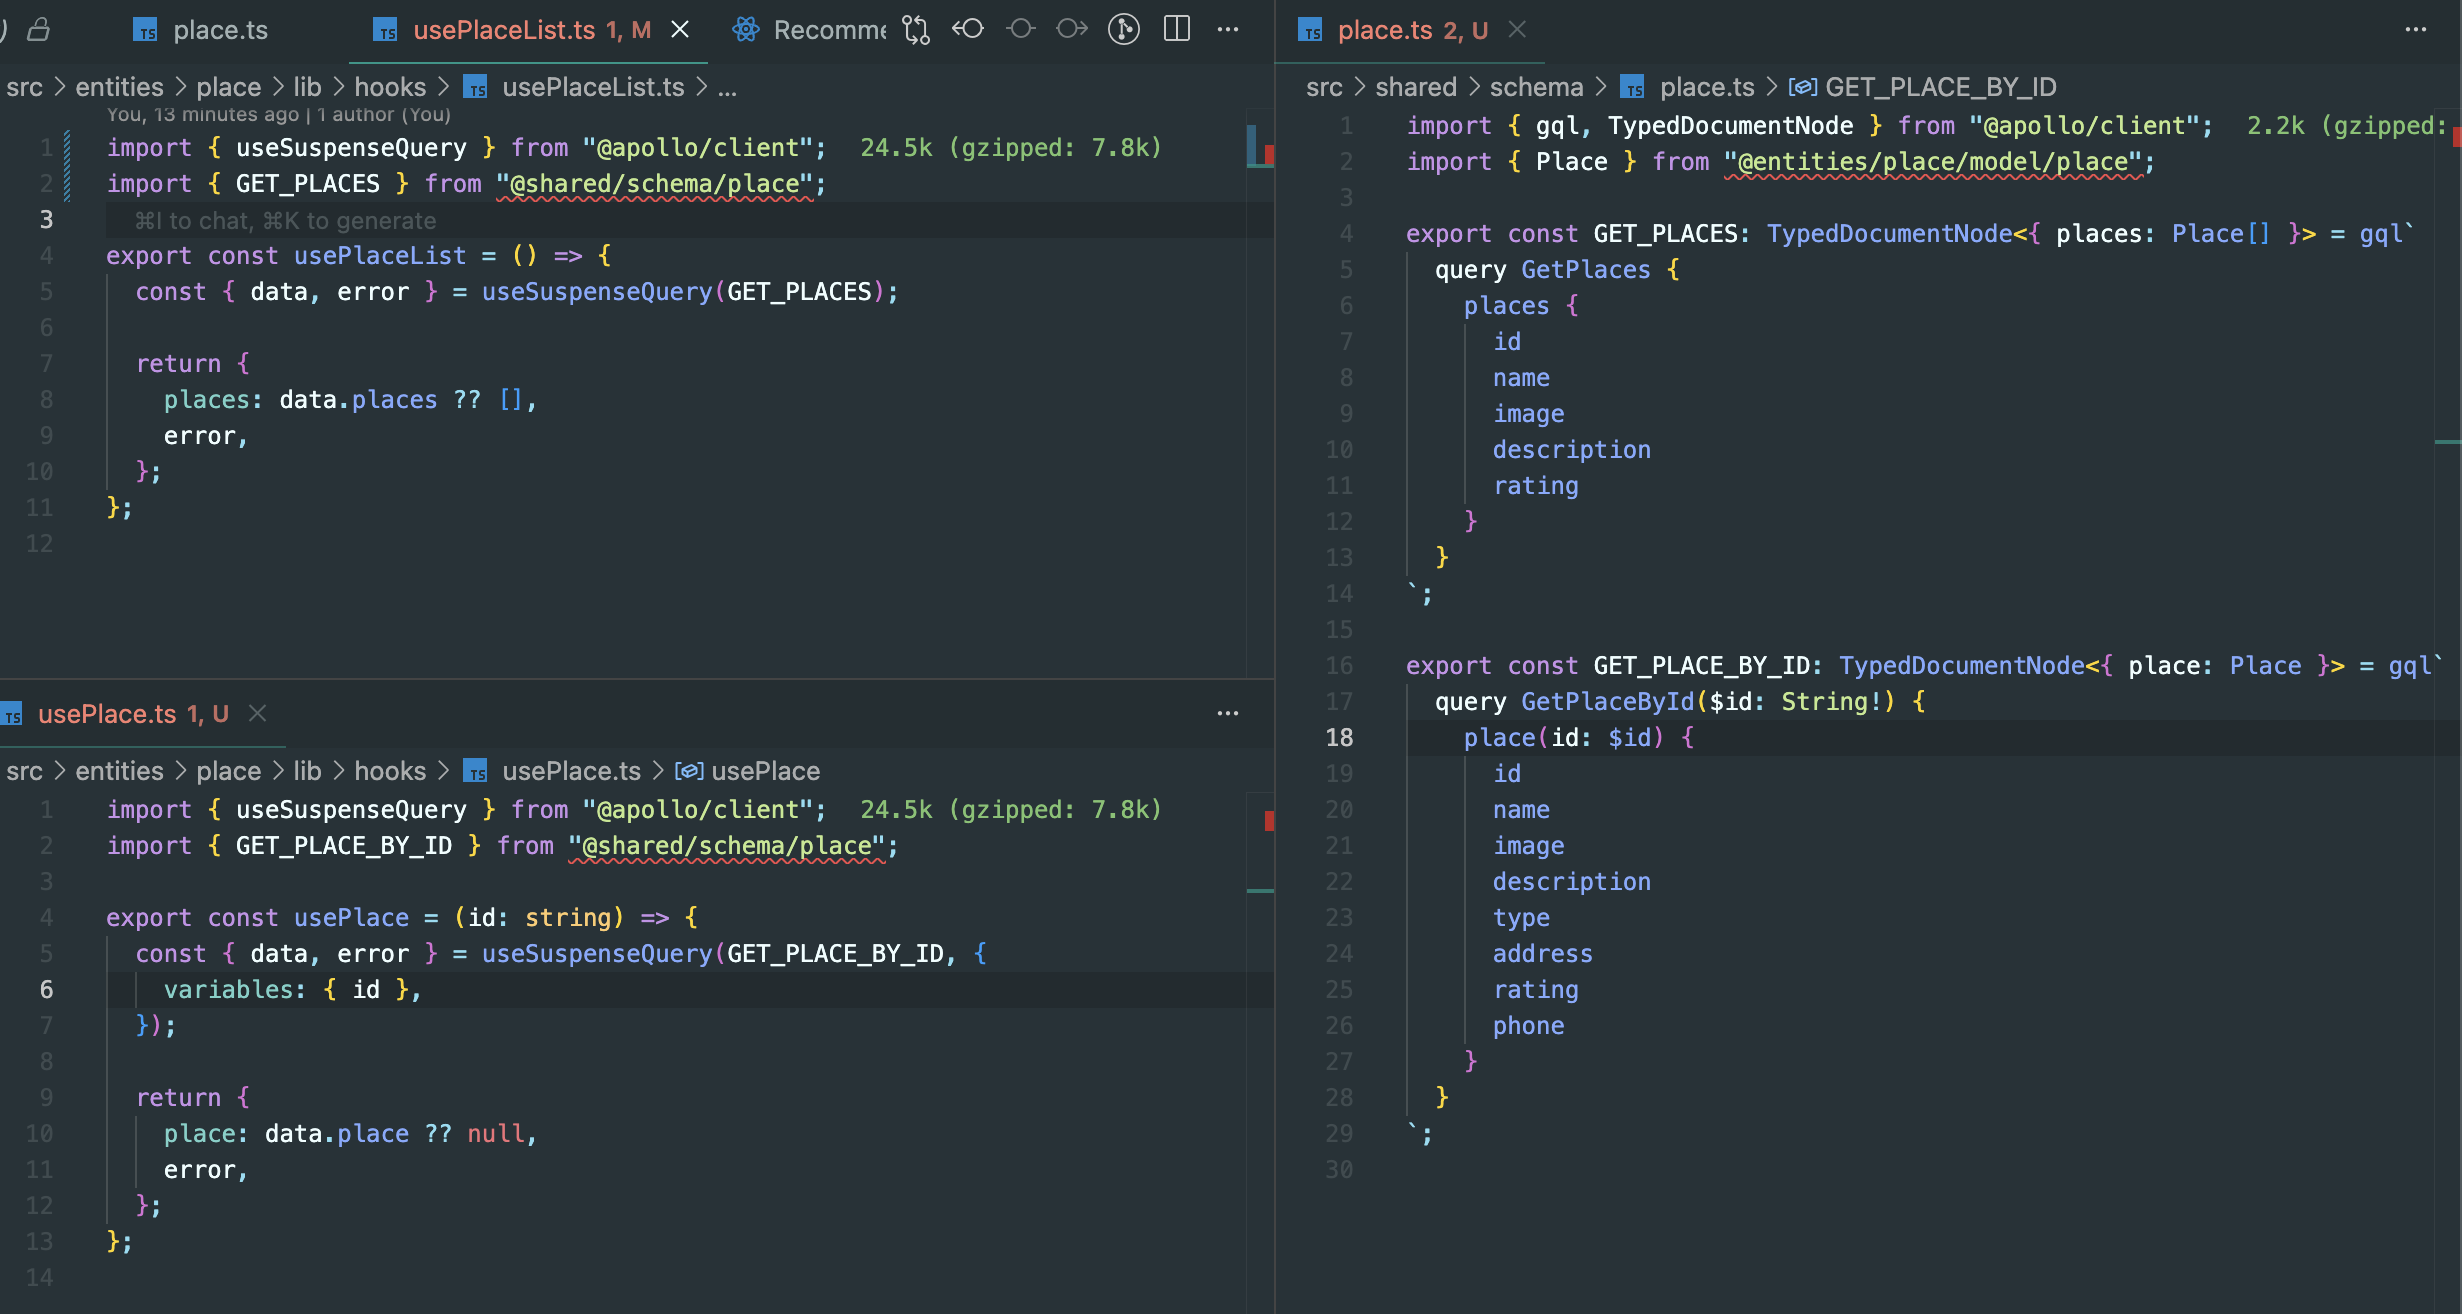The height and width of the screenshot is (1314, 2462).
Task: Toggle the file blame circle icon
Action: 1020,30
